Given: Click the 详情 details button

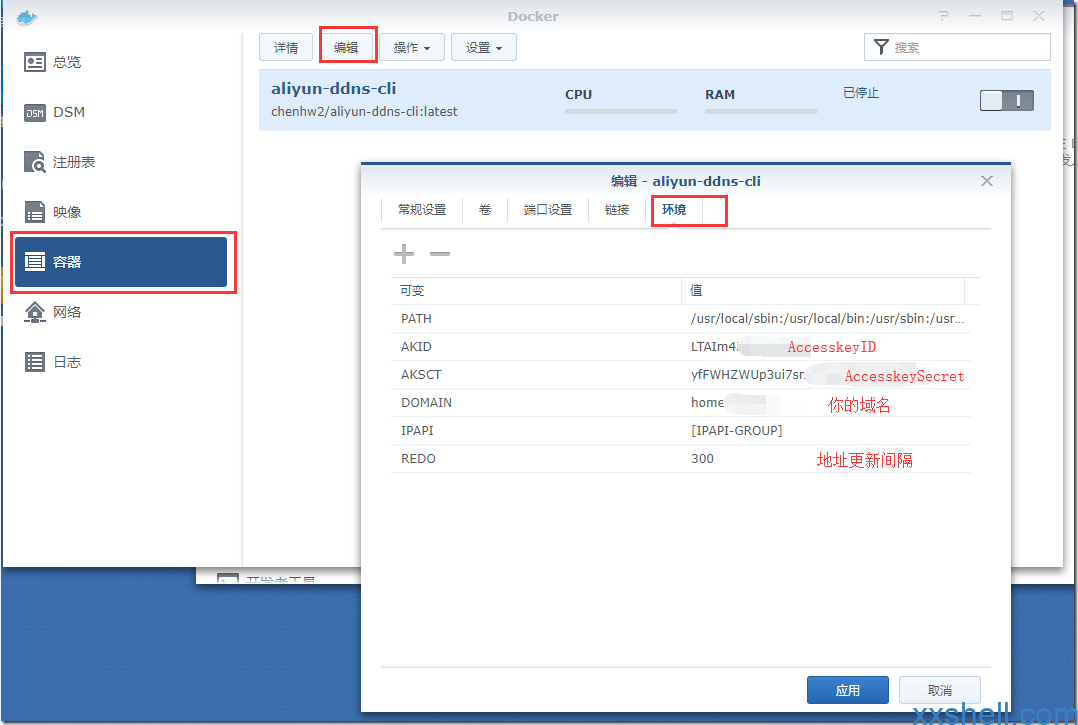Looking at the screenshot, I should pos(286,47).
